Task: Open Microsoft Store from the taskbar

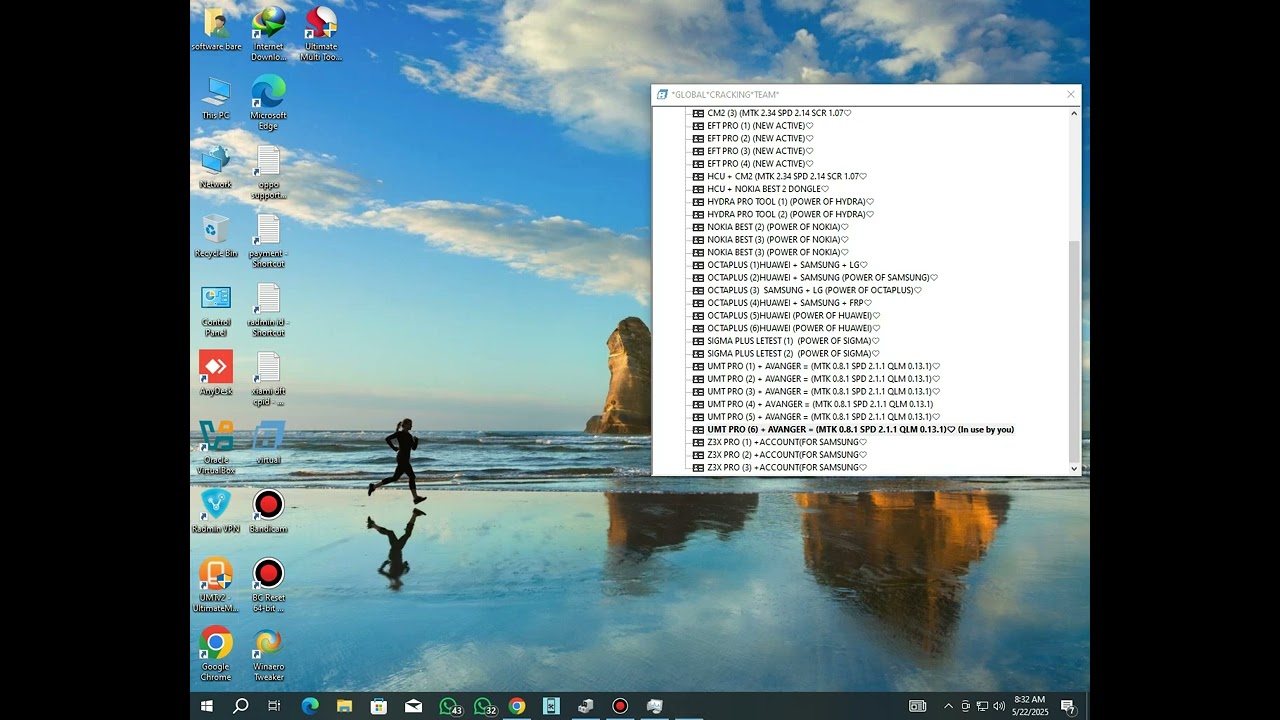Action: [379, 706]
